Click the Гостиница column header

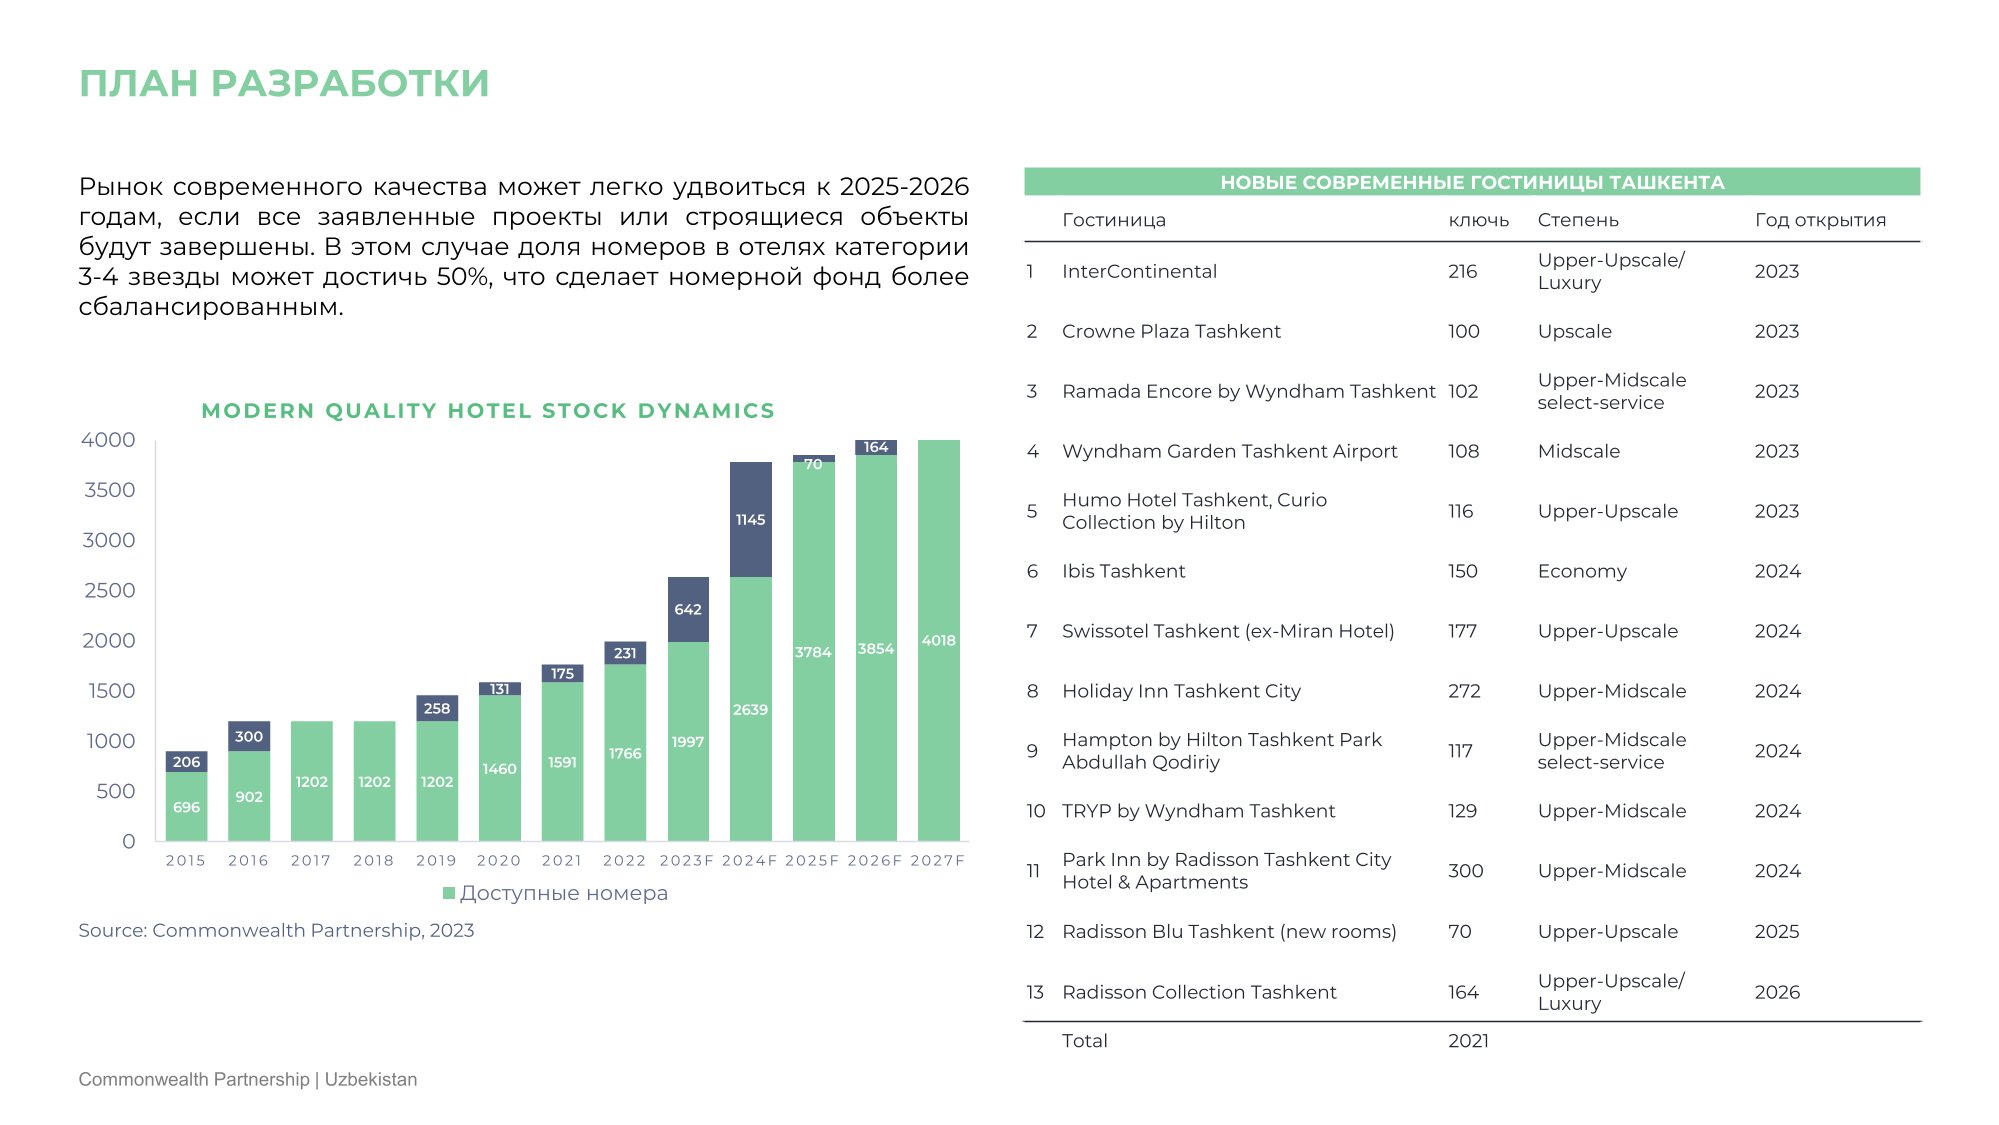tap(1114, 220)
